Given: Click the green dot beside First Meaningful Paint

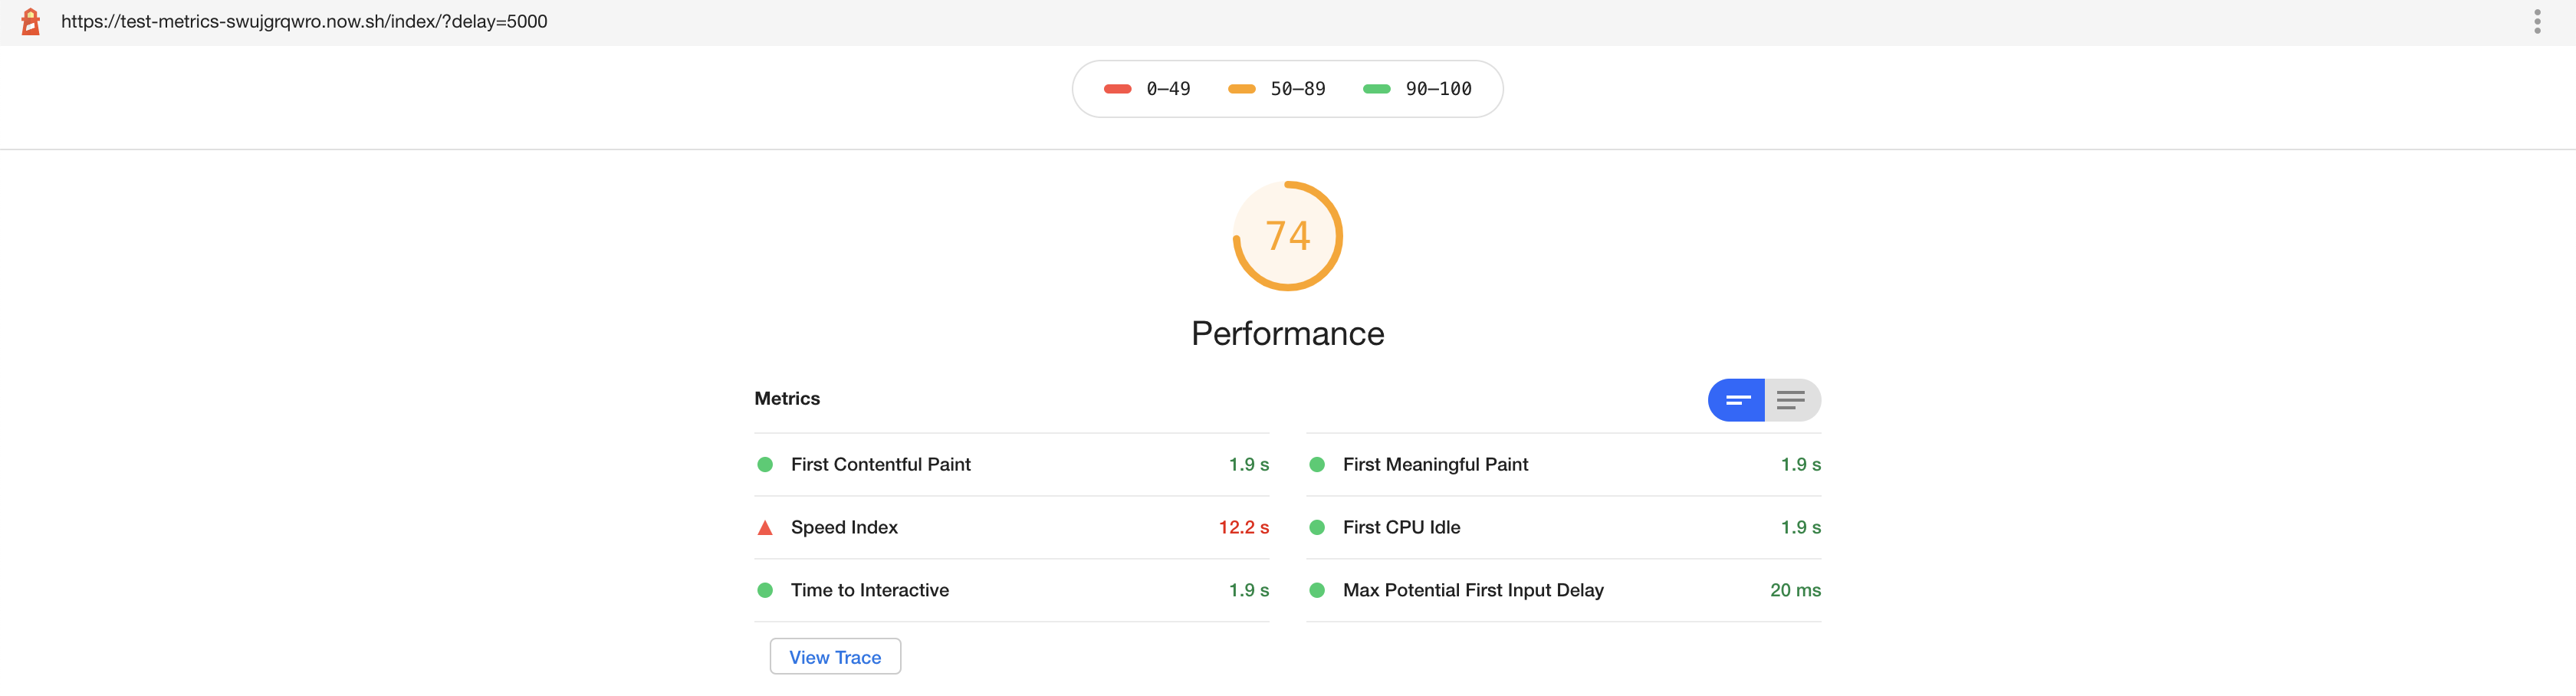Looking at the screenshot, I should [x=1317, y=464].
